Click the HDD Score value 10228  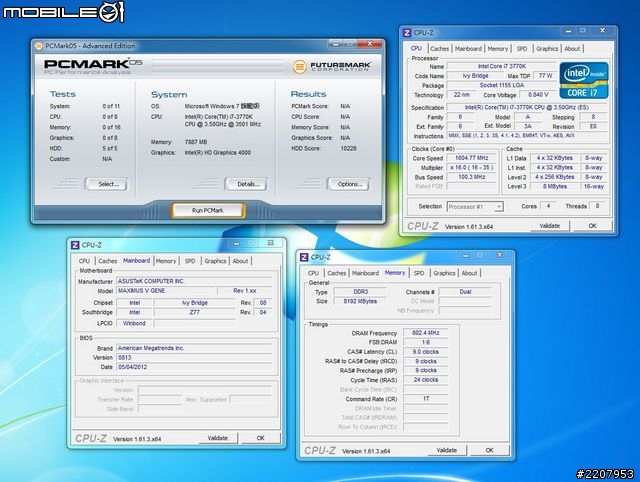pyautogui.click(x=348, y=149)
